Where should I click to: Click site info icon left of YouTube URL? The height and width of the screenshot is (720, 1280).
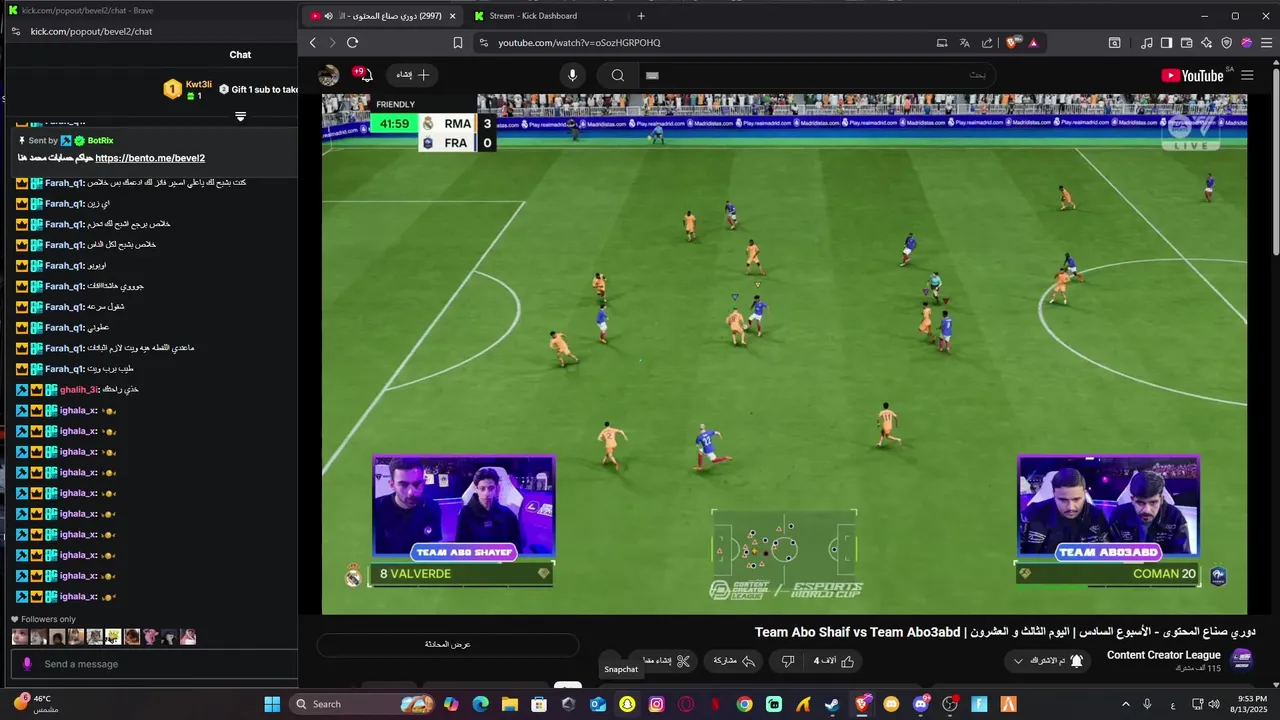(484, 43)
